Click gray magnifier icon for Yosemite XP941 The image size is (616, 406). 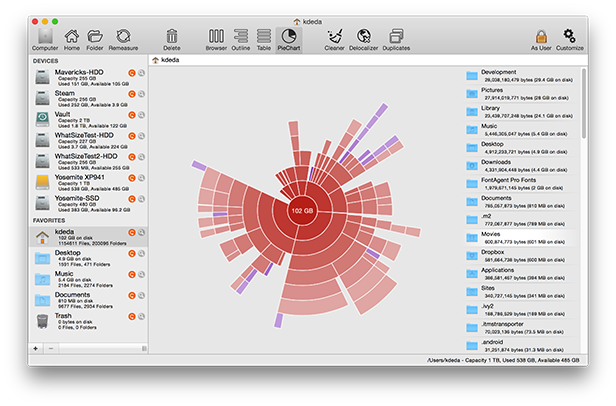tap(141, 178)
